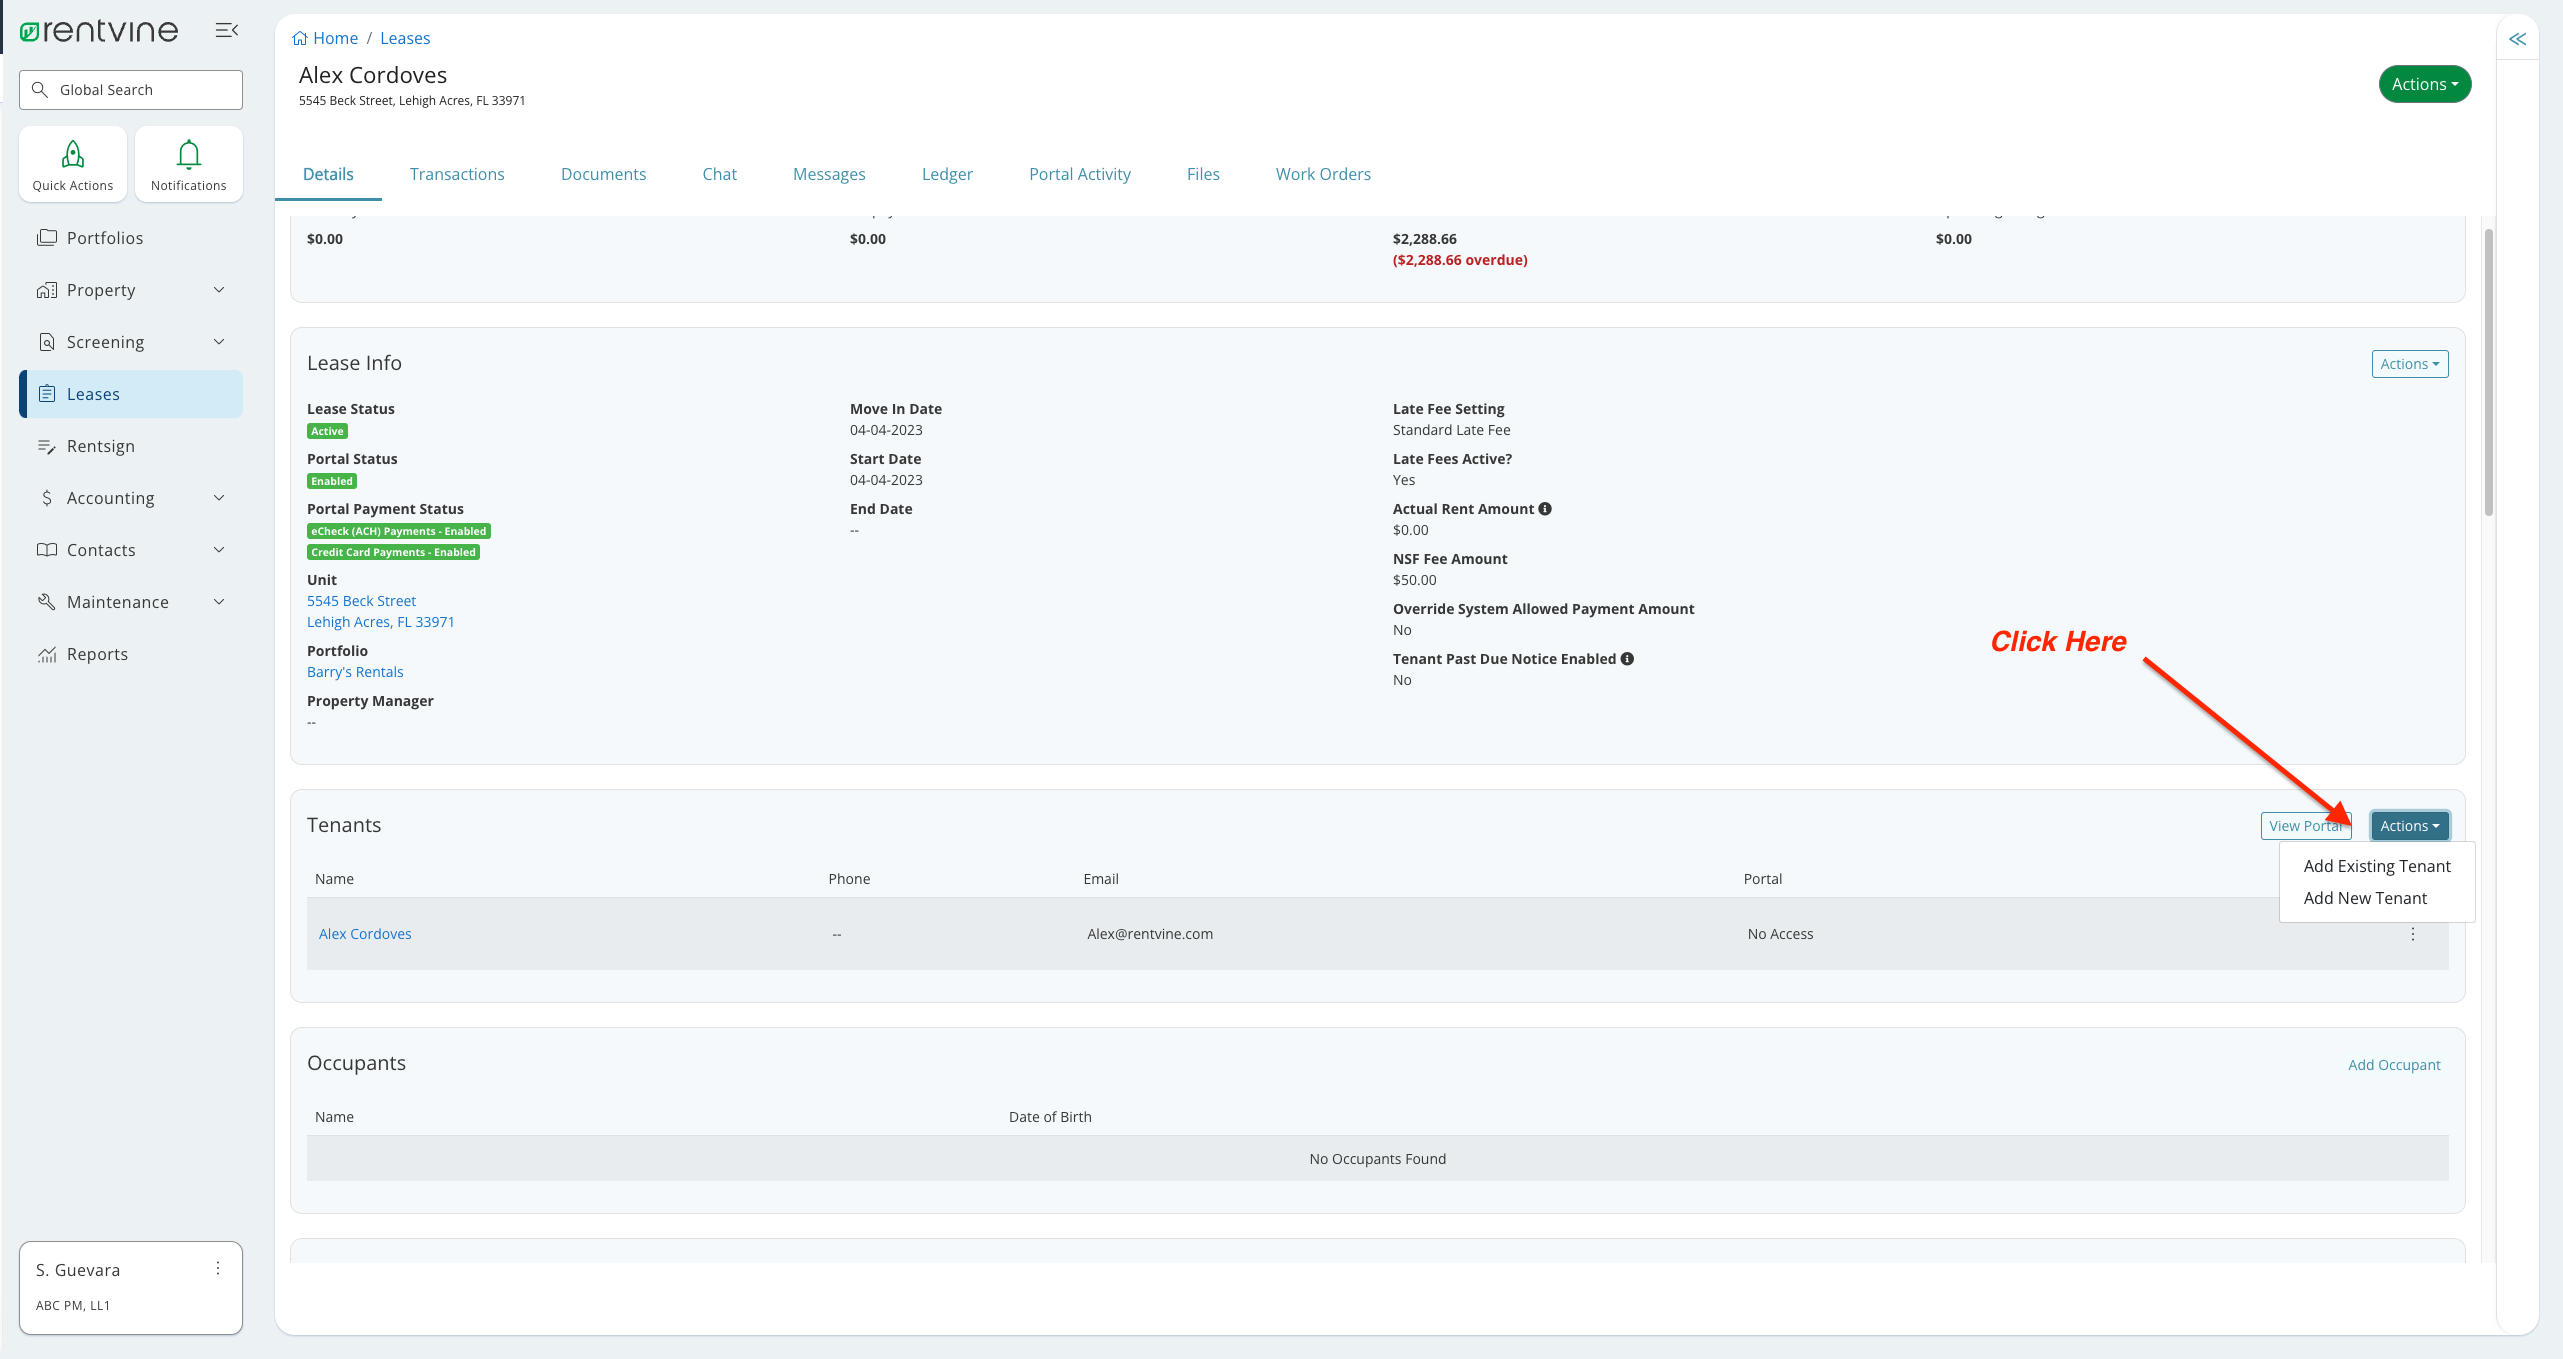
Task: Open the Leases section
Action: pyautogui.click(x=94, y=393)
